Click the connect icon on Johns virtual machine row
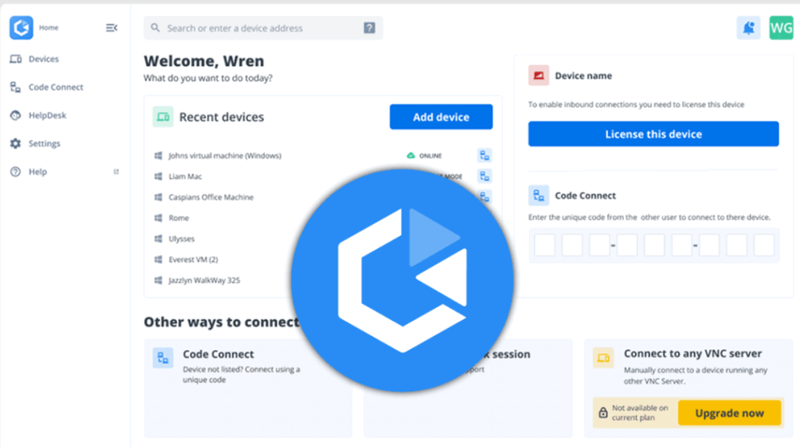800x447 pixels. (484, 155)
